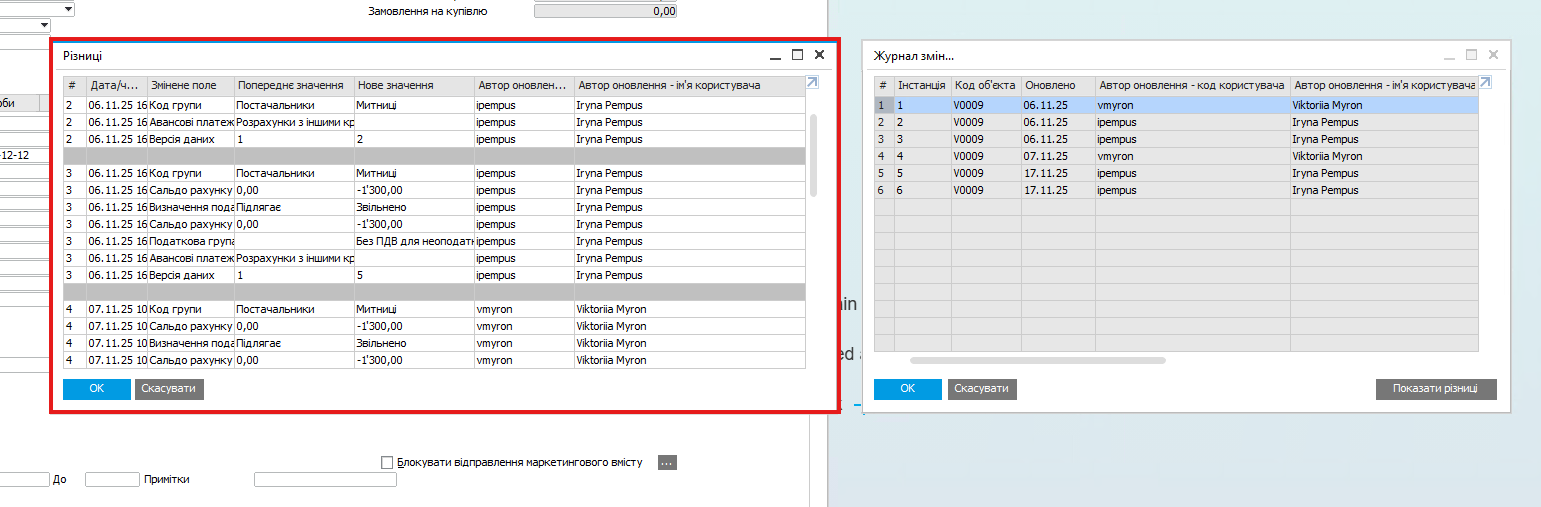Select the Оновлено column header
This screenshot has height=507, width=1541.
1057,86
